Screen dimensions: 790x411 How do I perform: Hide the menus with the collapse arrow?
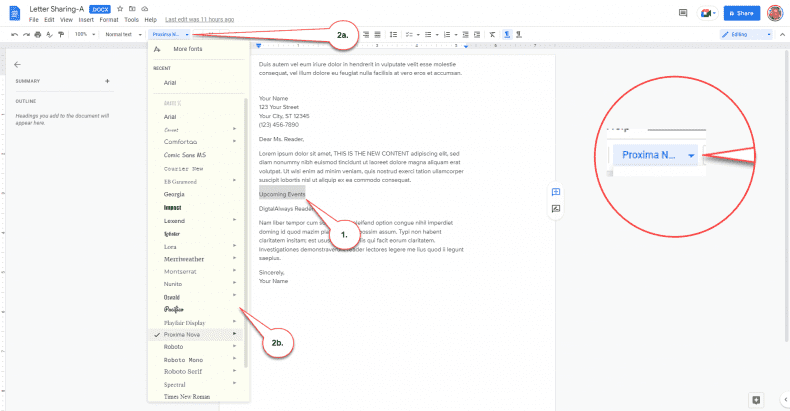(782, 34)
